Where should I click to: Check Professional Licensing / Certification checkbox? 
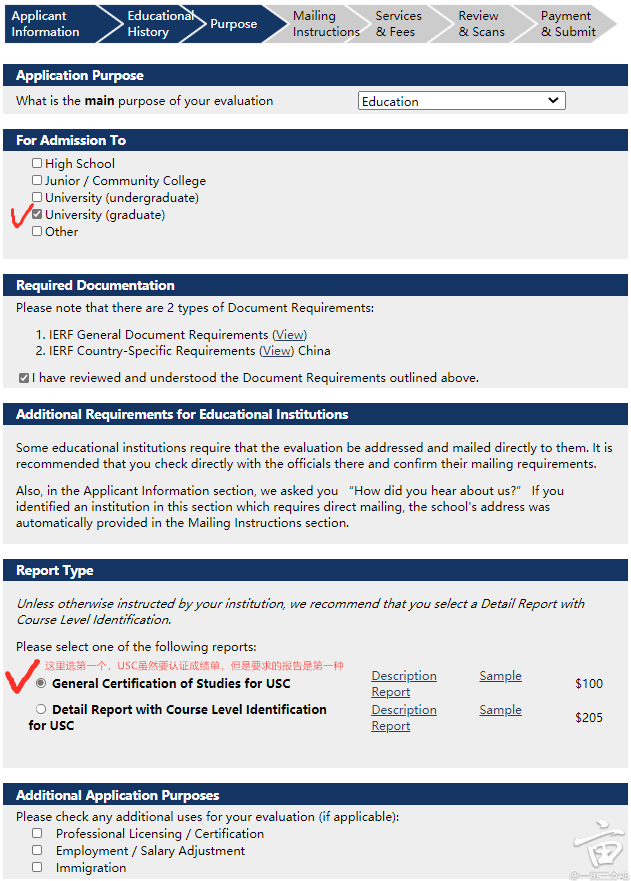tap(37, 833)
